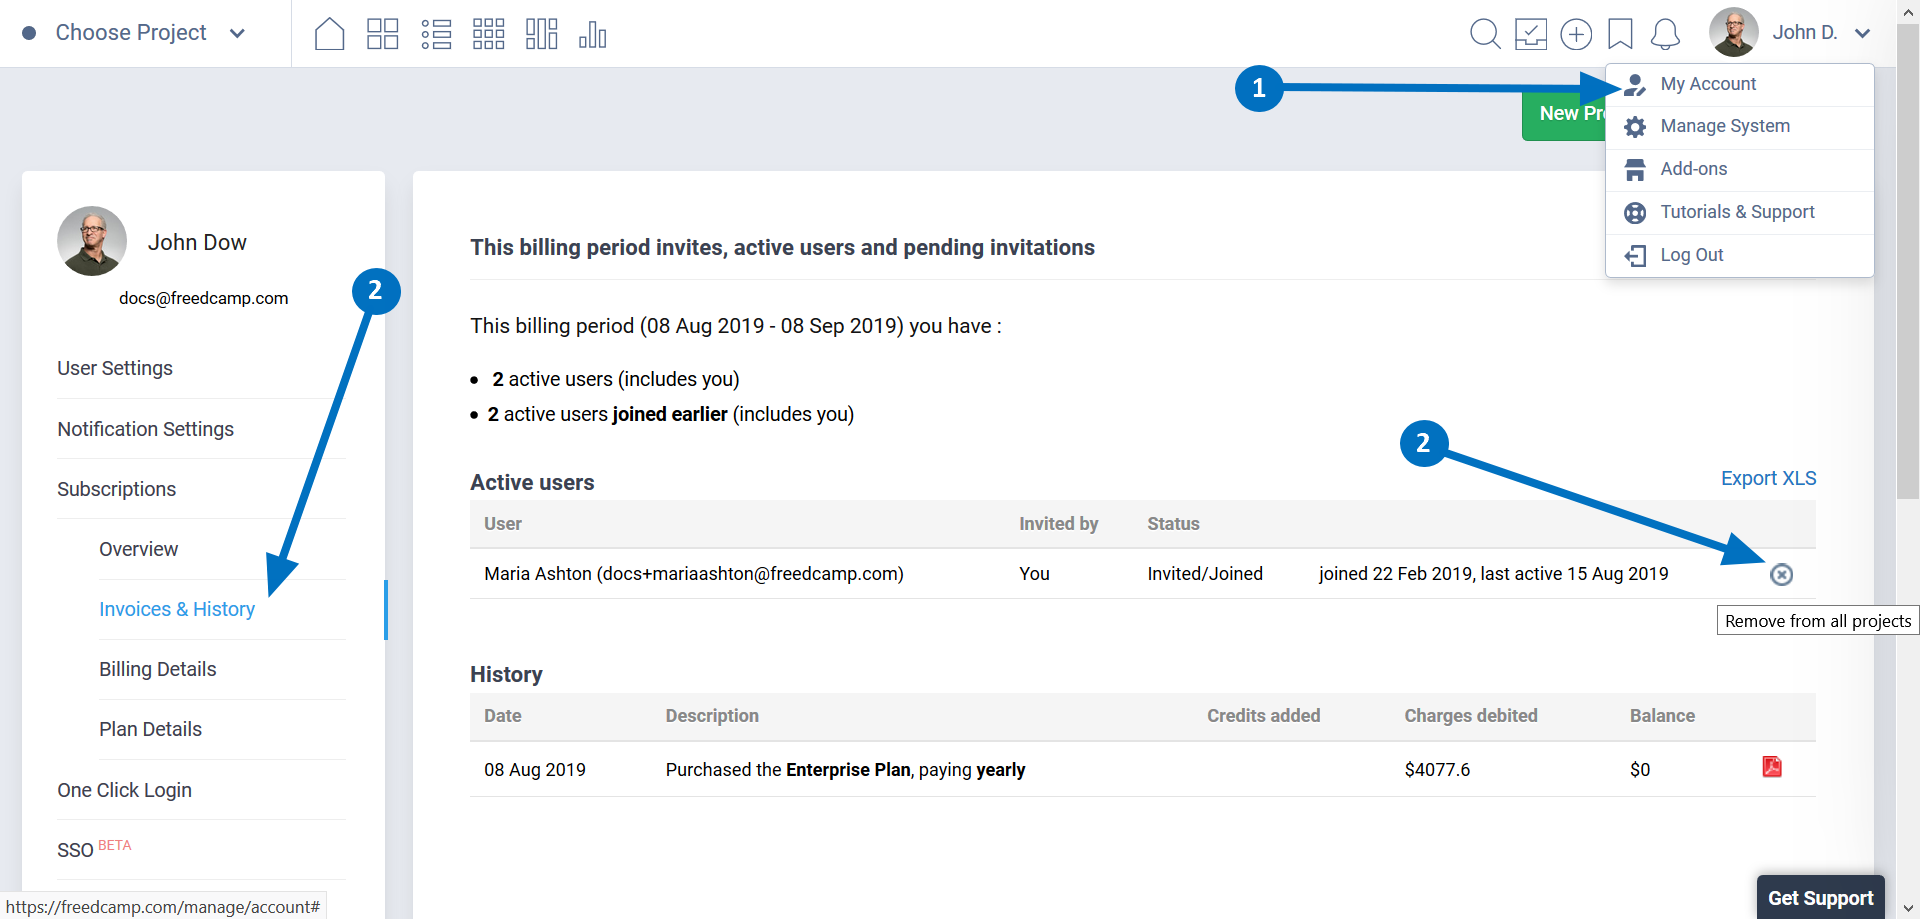Viewport: 1920px width, 919px height.
Task: Open the reports bar chart icon
Action: [x=592, y=34]
